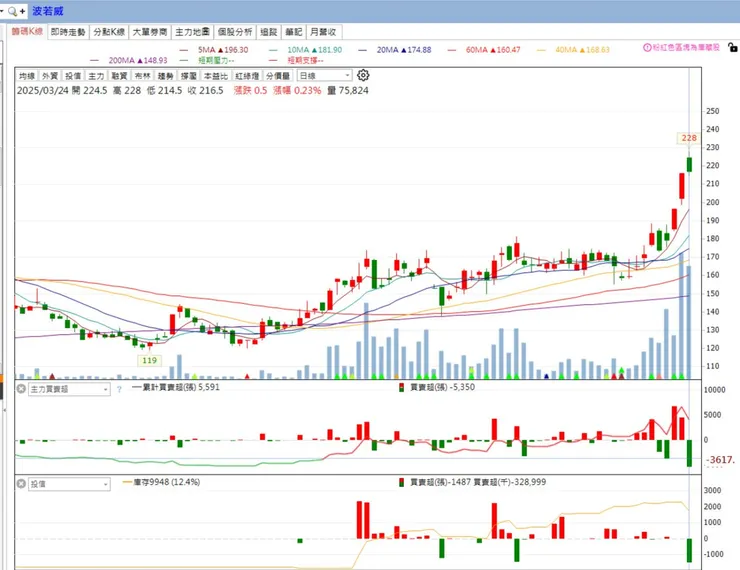Viewport: 740px width, 570px height.
Task: Toggle the 撐壓 overlay button
Action: click(x=188, y=76)
